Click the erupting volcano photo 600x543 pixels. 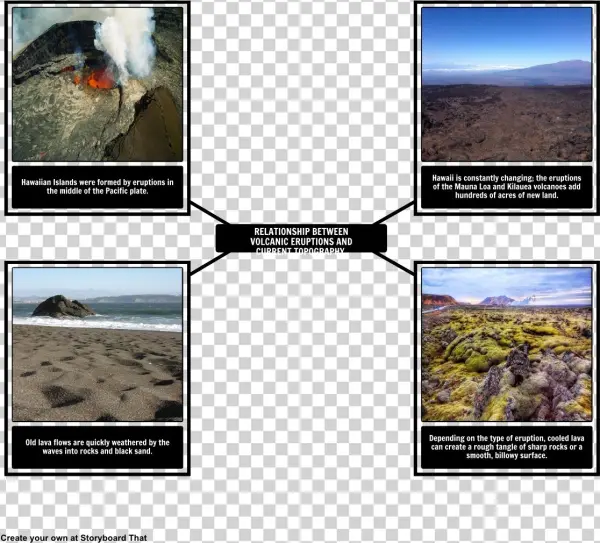point(97,84)
